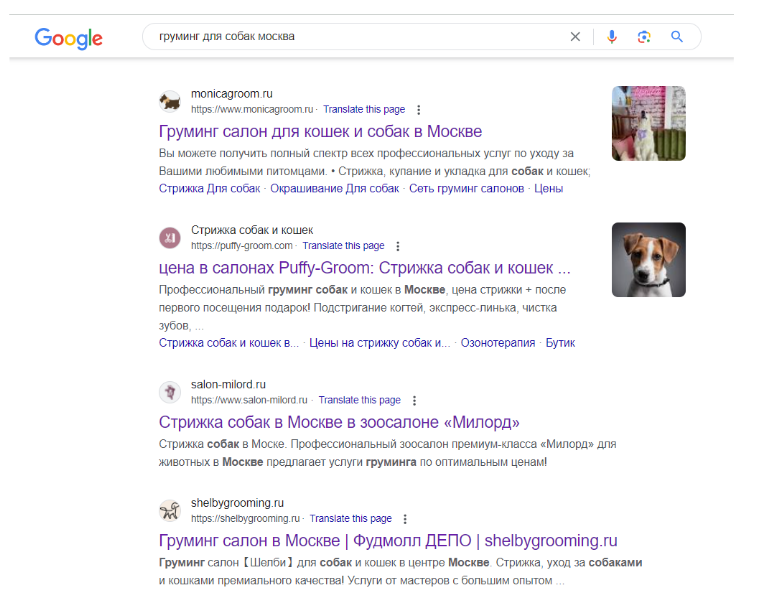This screenshot has width=762, height=599.
Task: Open the 'Стрижка собак и кошек в...' sitelink
Action: [229, 343]
